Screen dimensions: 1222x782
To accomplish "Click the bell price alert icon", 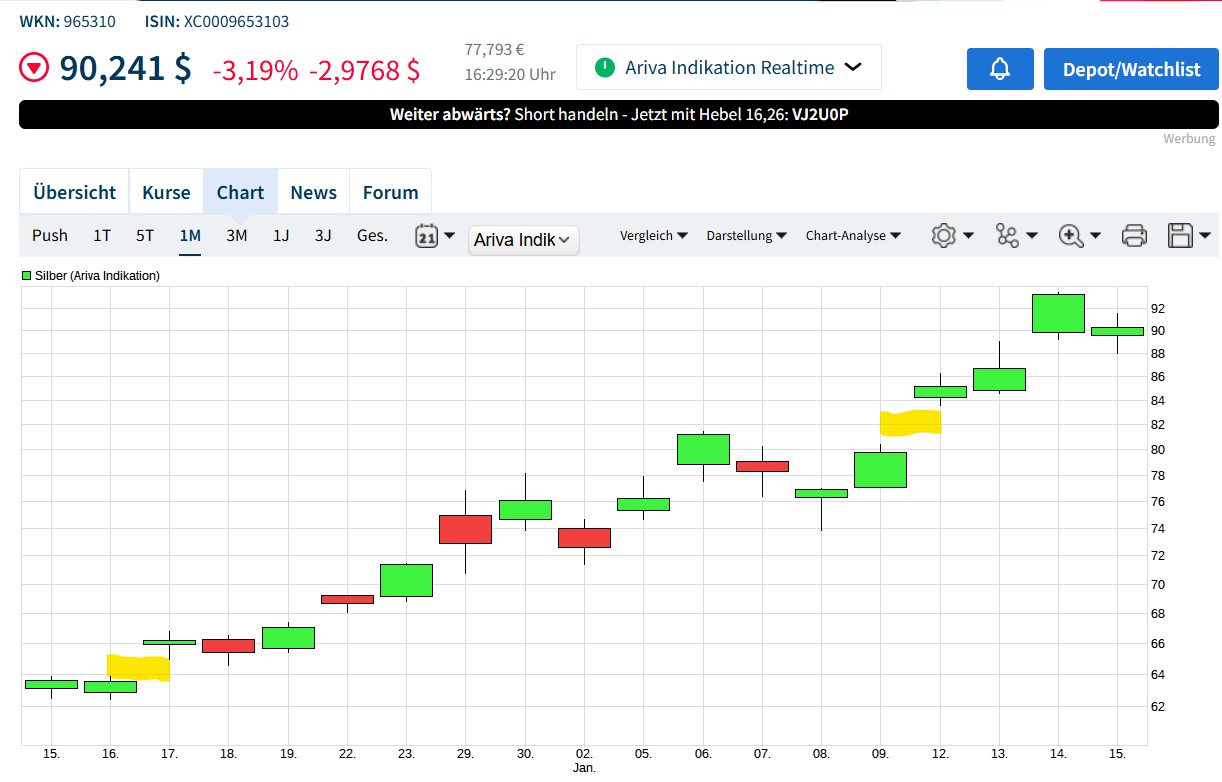I will [x=999, y=69].
